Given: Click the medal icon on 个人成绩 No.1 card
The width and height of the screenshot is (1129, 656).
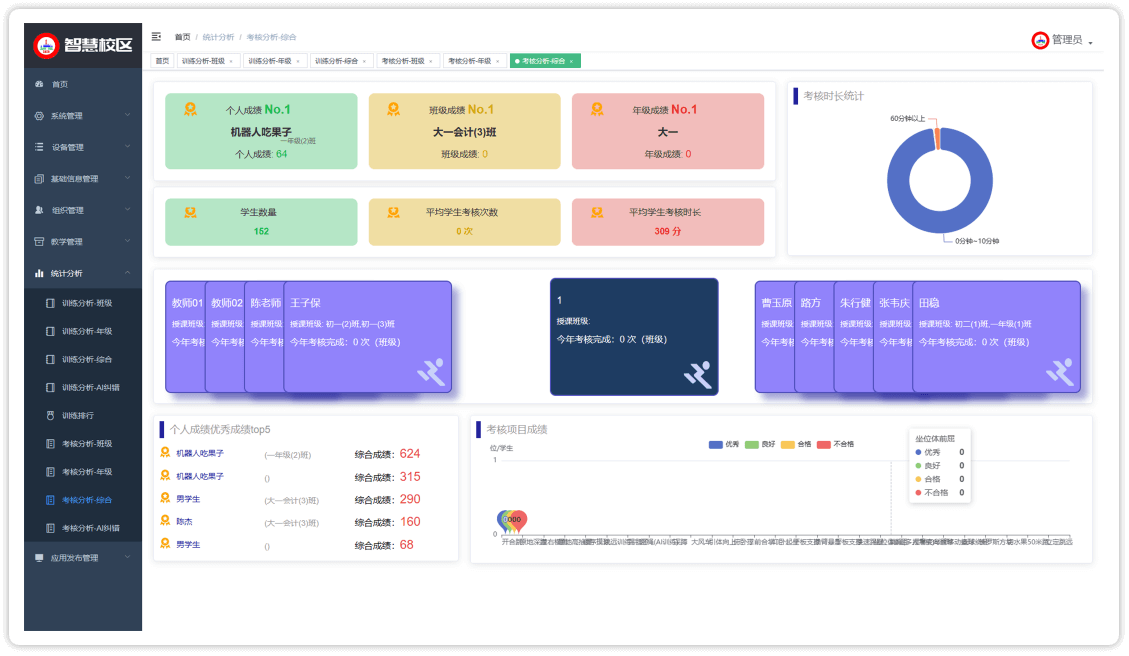Looking at the screenshot, I should pos(190,109).
